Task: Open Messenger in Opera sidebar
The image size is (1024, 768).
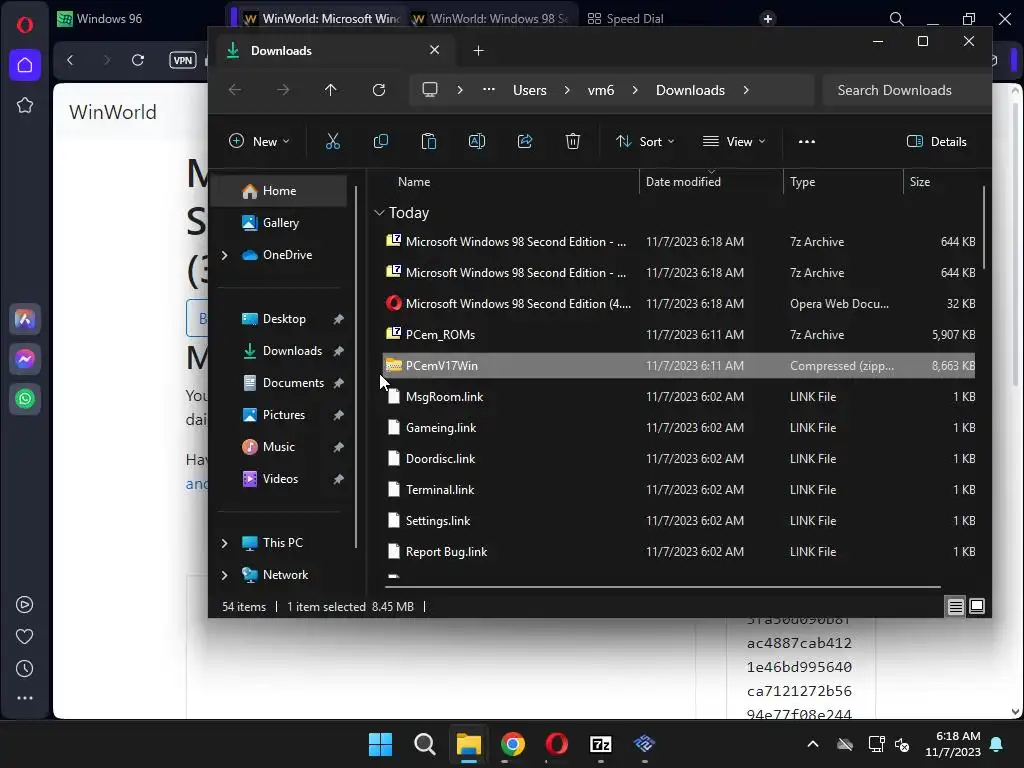Action: pyautogui.click(x=25, y=359)
